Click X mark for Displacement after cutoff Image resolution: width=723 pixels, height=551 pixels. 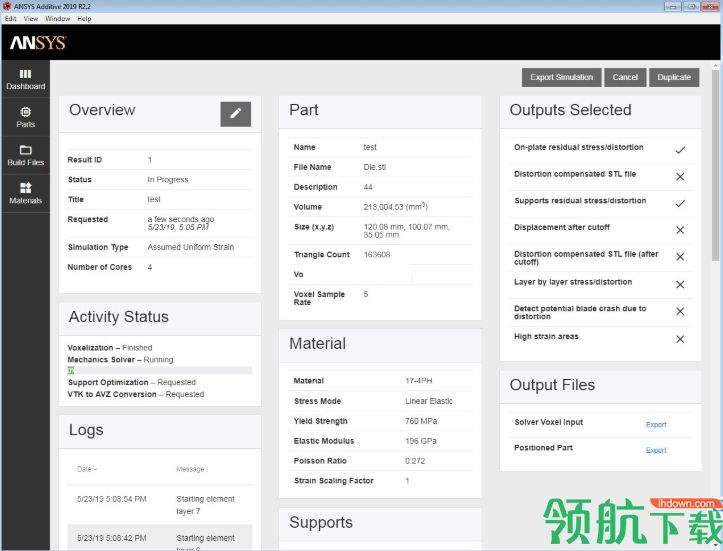(x=680, y=230)
